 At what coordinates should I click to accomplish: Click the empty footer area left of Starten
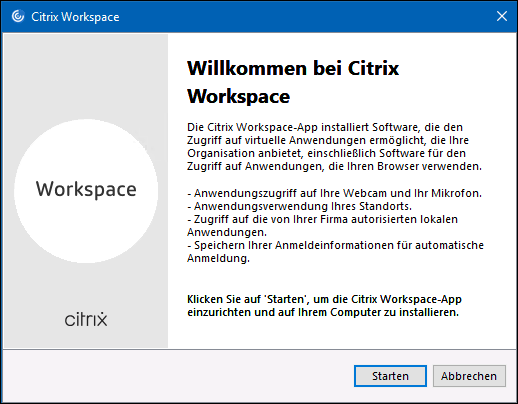(x=178, y=376)
